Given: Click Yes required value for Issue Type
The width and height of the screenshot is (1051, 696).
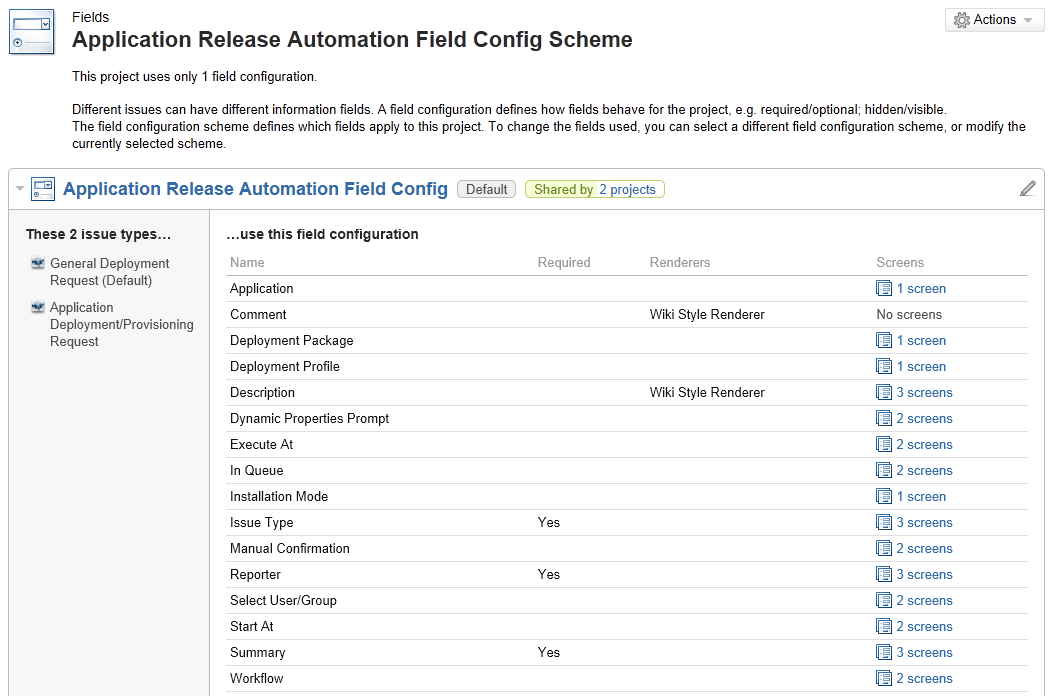Looking at the screenshot, I should 548,522.
